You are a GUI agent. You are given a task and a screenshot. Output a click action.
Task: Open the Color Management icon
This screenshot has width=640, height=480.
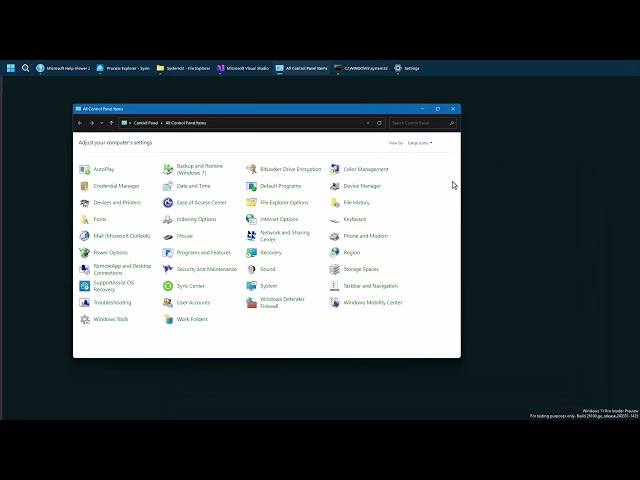click(x=335, y=169)
